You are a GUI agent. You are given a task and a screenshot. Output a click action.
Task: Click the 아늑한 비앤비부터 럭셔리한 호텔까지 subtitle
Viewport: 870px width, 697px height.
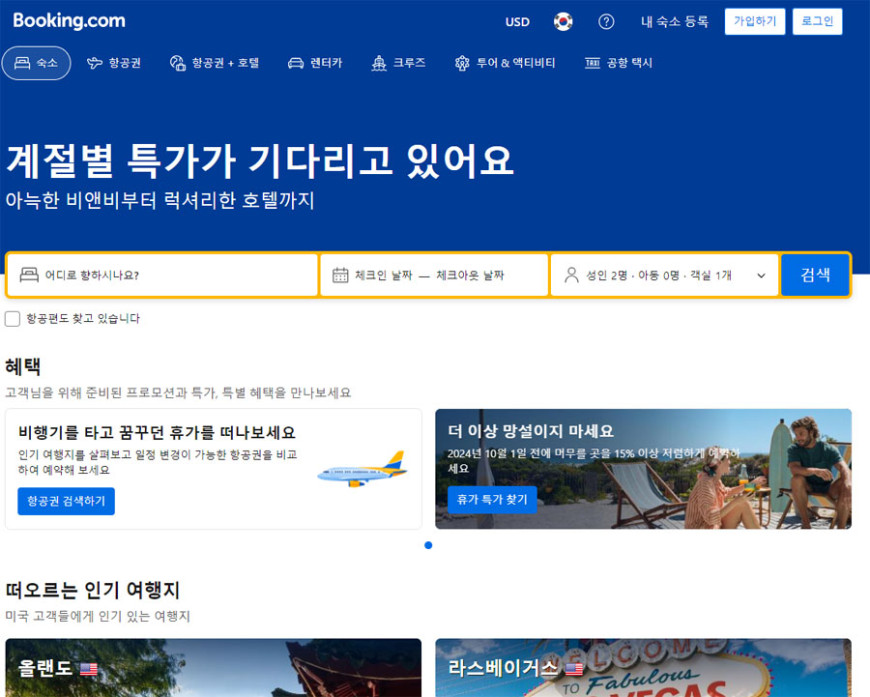pyautogui.click(x=160, y=200)
